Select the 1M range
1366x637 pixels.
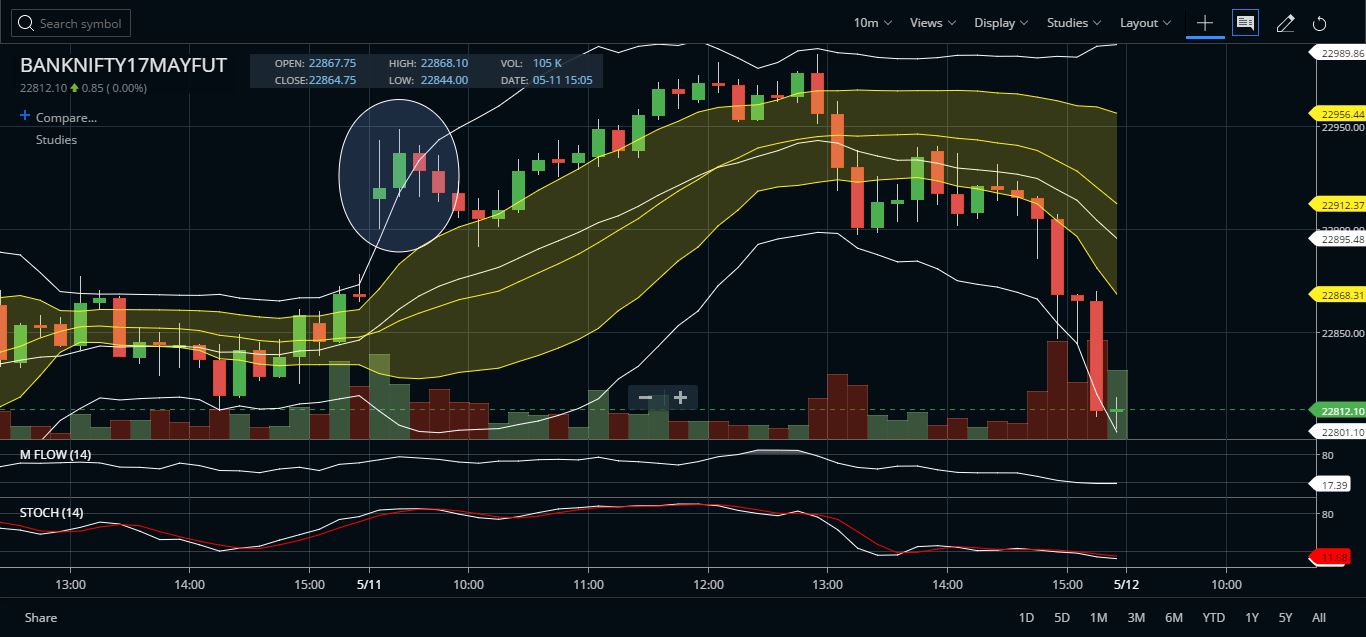click(1099, 618)
